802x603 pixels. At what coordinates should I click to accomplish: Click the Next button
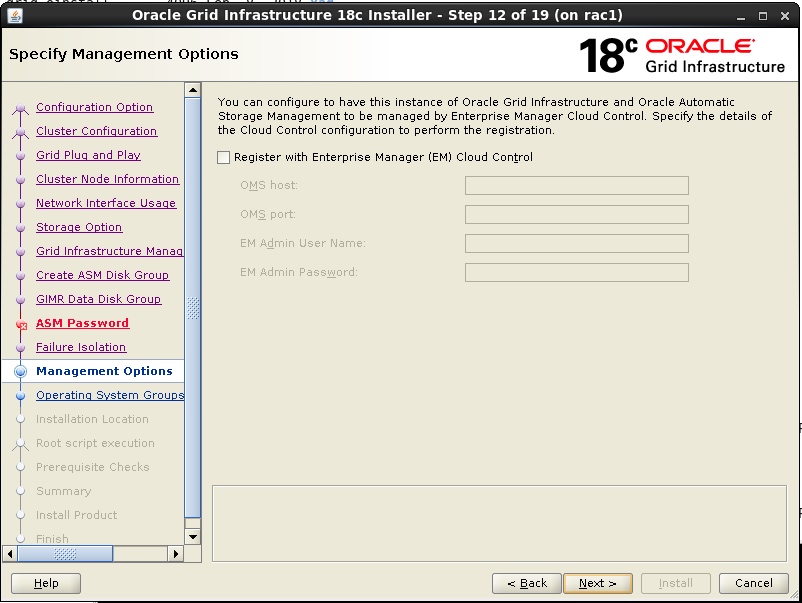(597, 583)
